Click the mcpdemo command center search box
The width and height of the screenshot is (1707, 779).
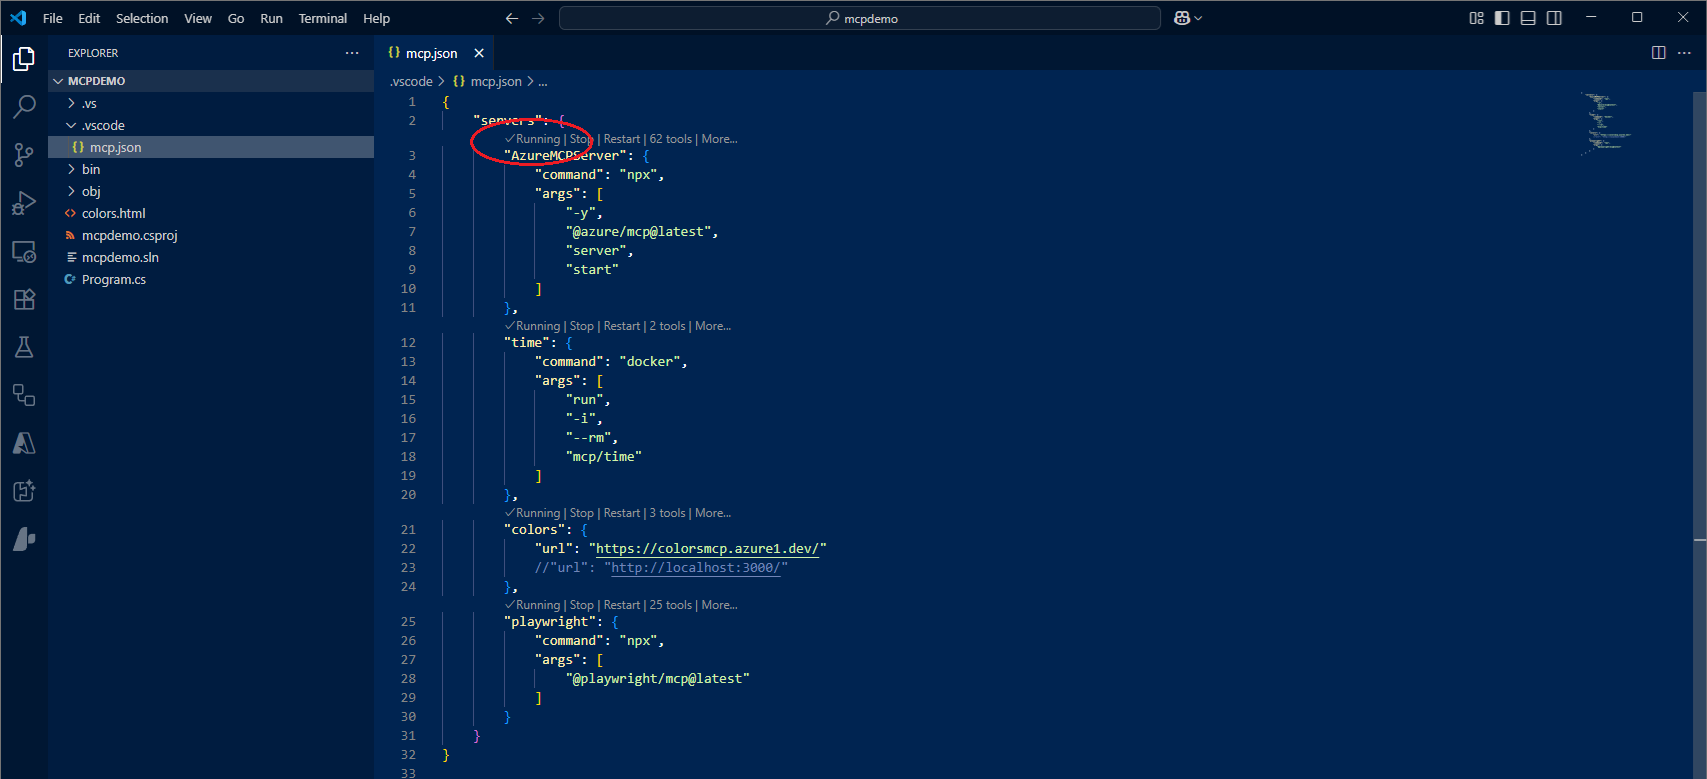[860, 18]
